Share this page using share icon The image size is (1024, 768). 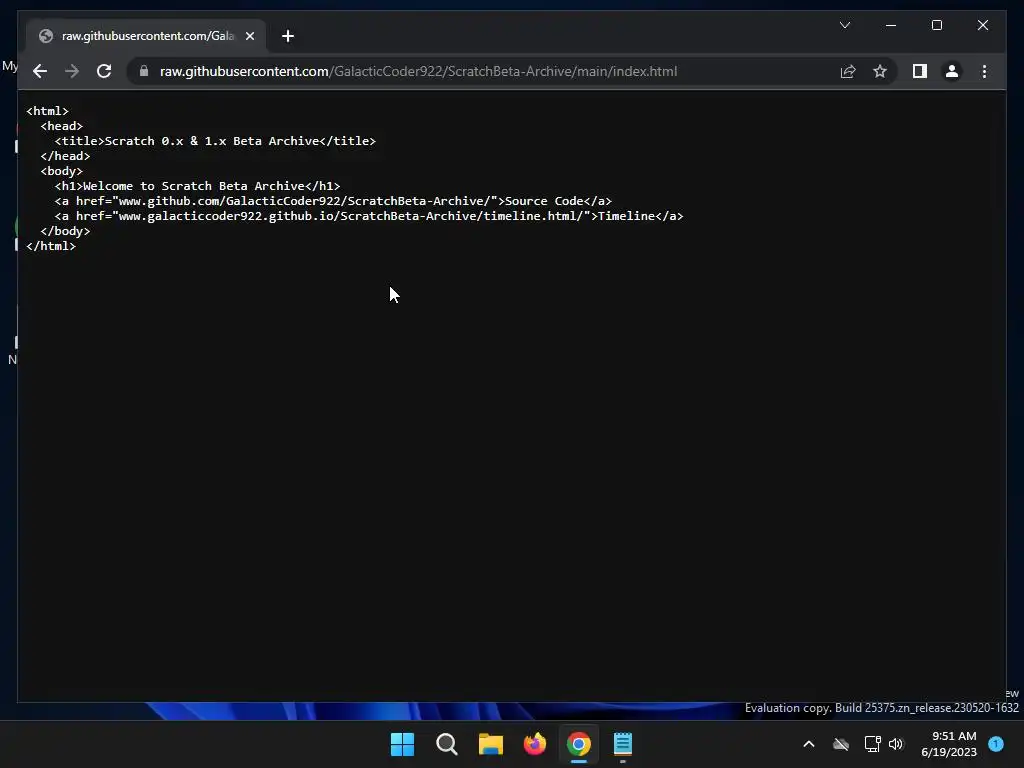pyautogui.click(x=848, y=71)
